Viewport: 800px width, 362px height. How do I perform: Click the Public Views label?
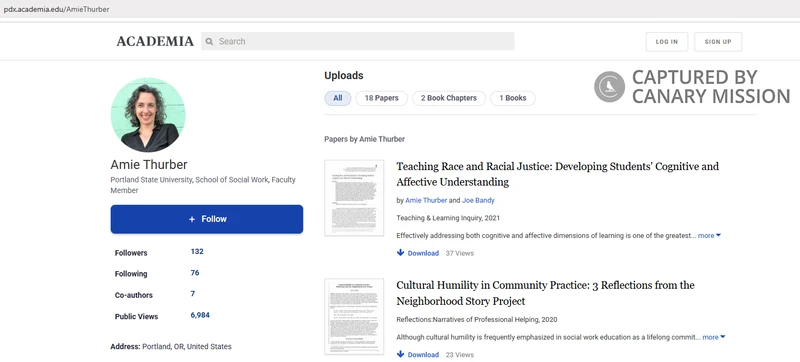tap(137, 317)
